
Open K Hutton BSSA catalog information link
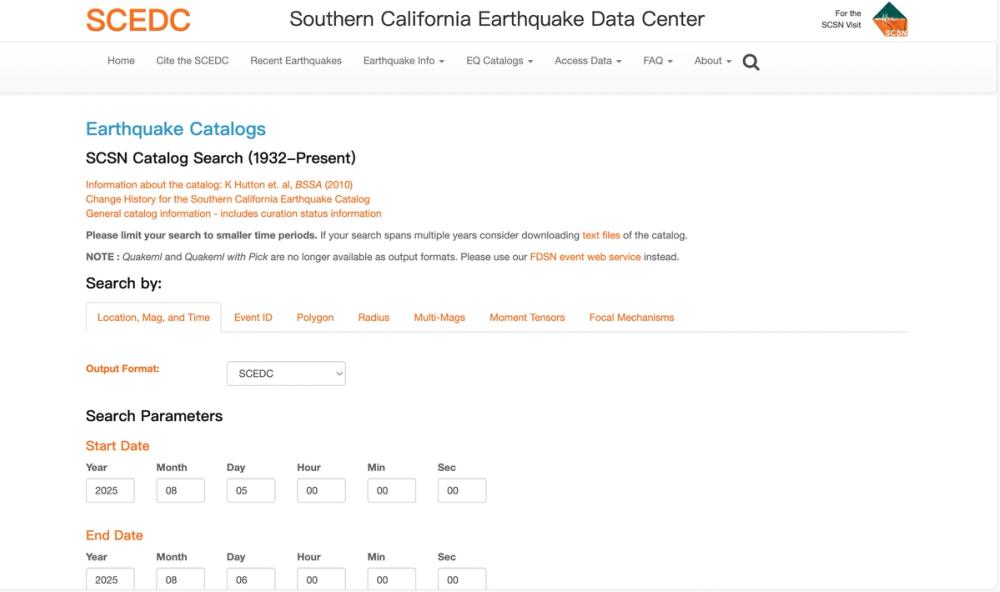pos(219,185)
